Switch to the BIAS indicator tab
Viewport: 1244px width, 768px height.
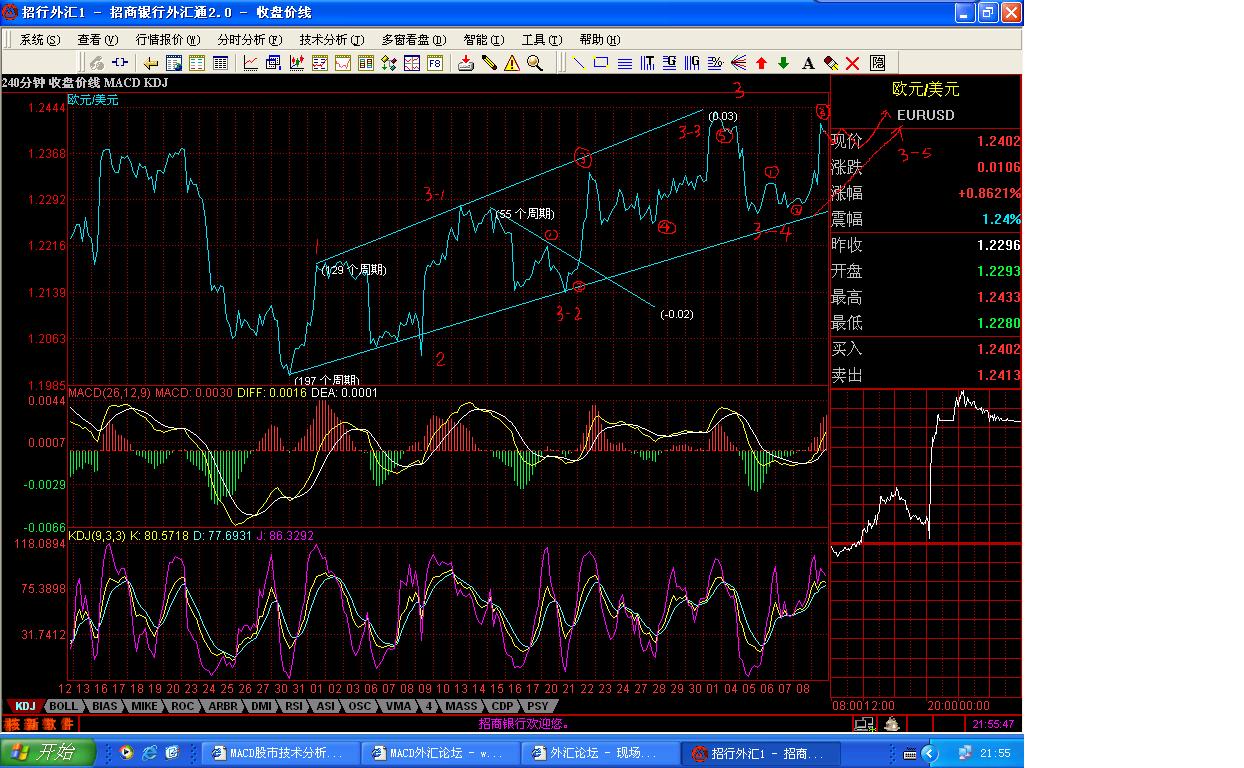coord(104,706)
